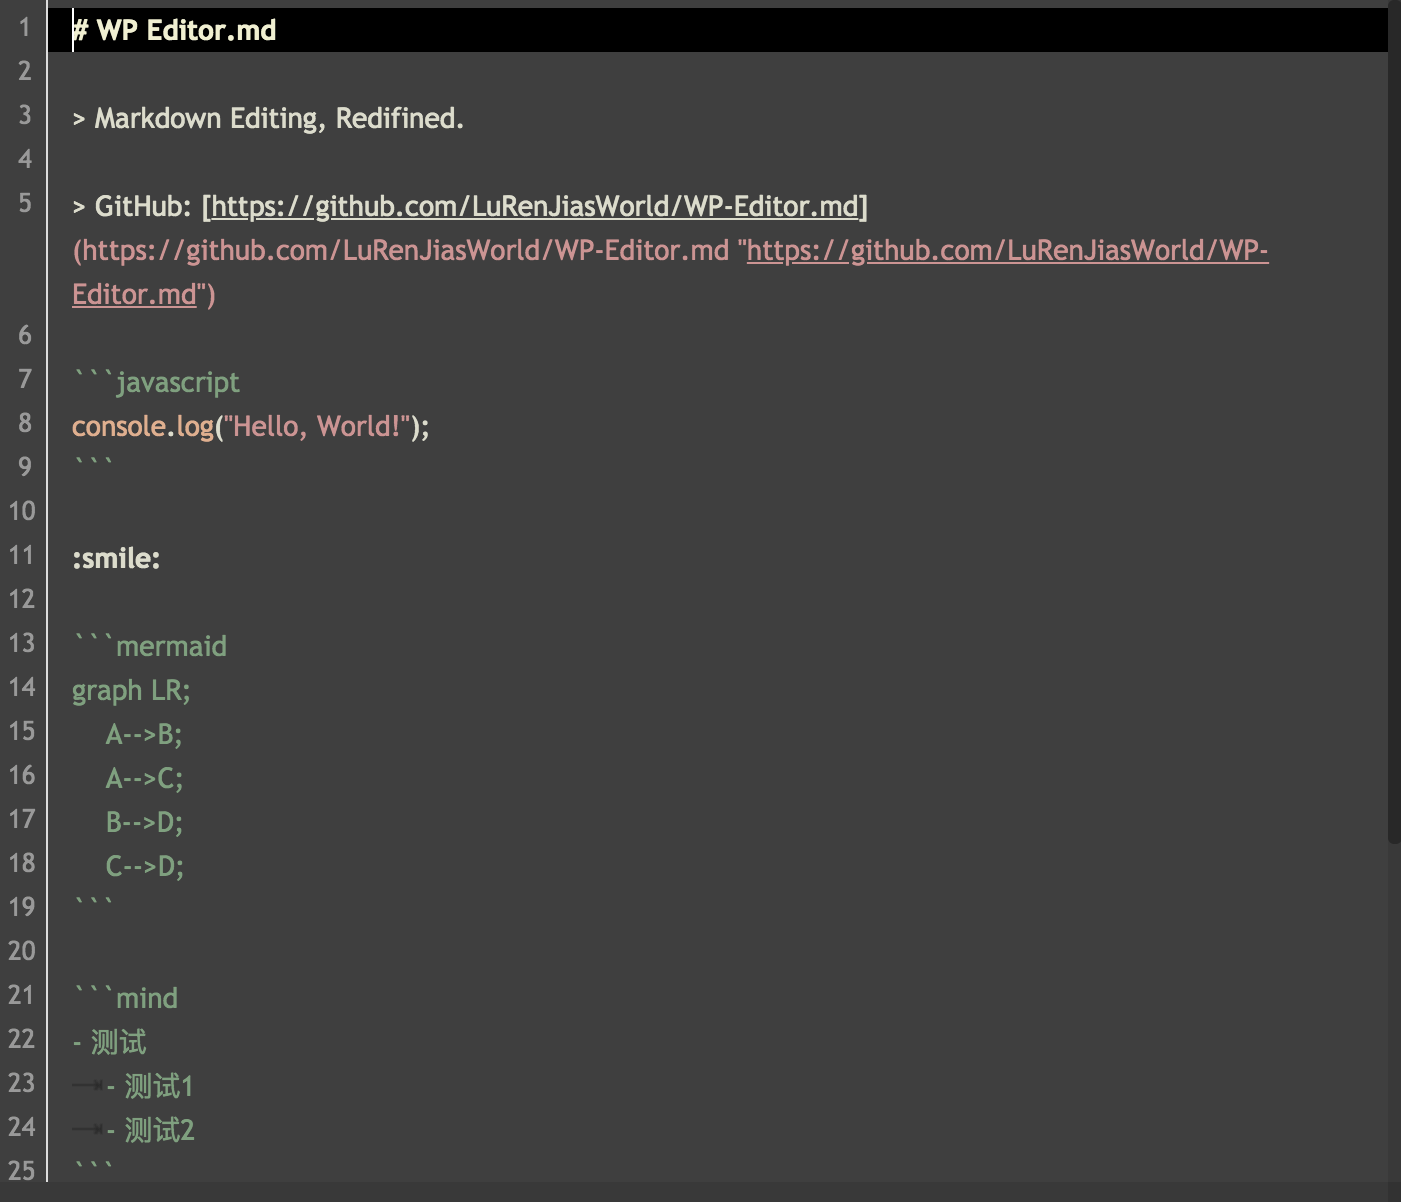Select gutter line number 13

(x=21, y=643)
